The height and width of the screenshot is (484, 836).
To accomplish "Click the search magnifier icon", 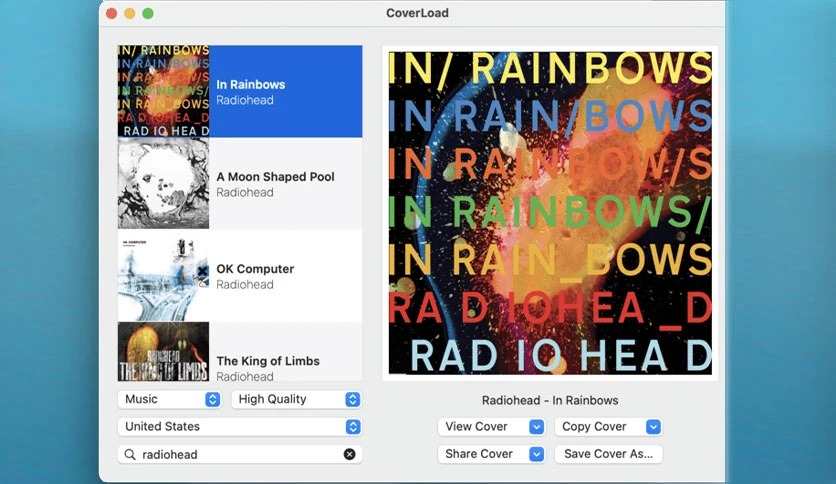I will [130, 454].
